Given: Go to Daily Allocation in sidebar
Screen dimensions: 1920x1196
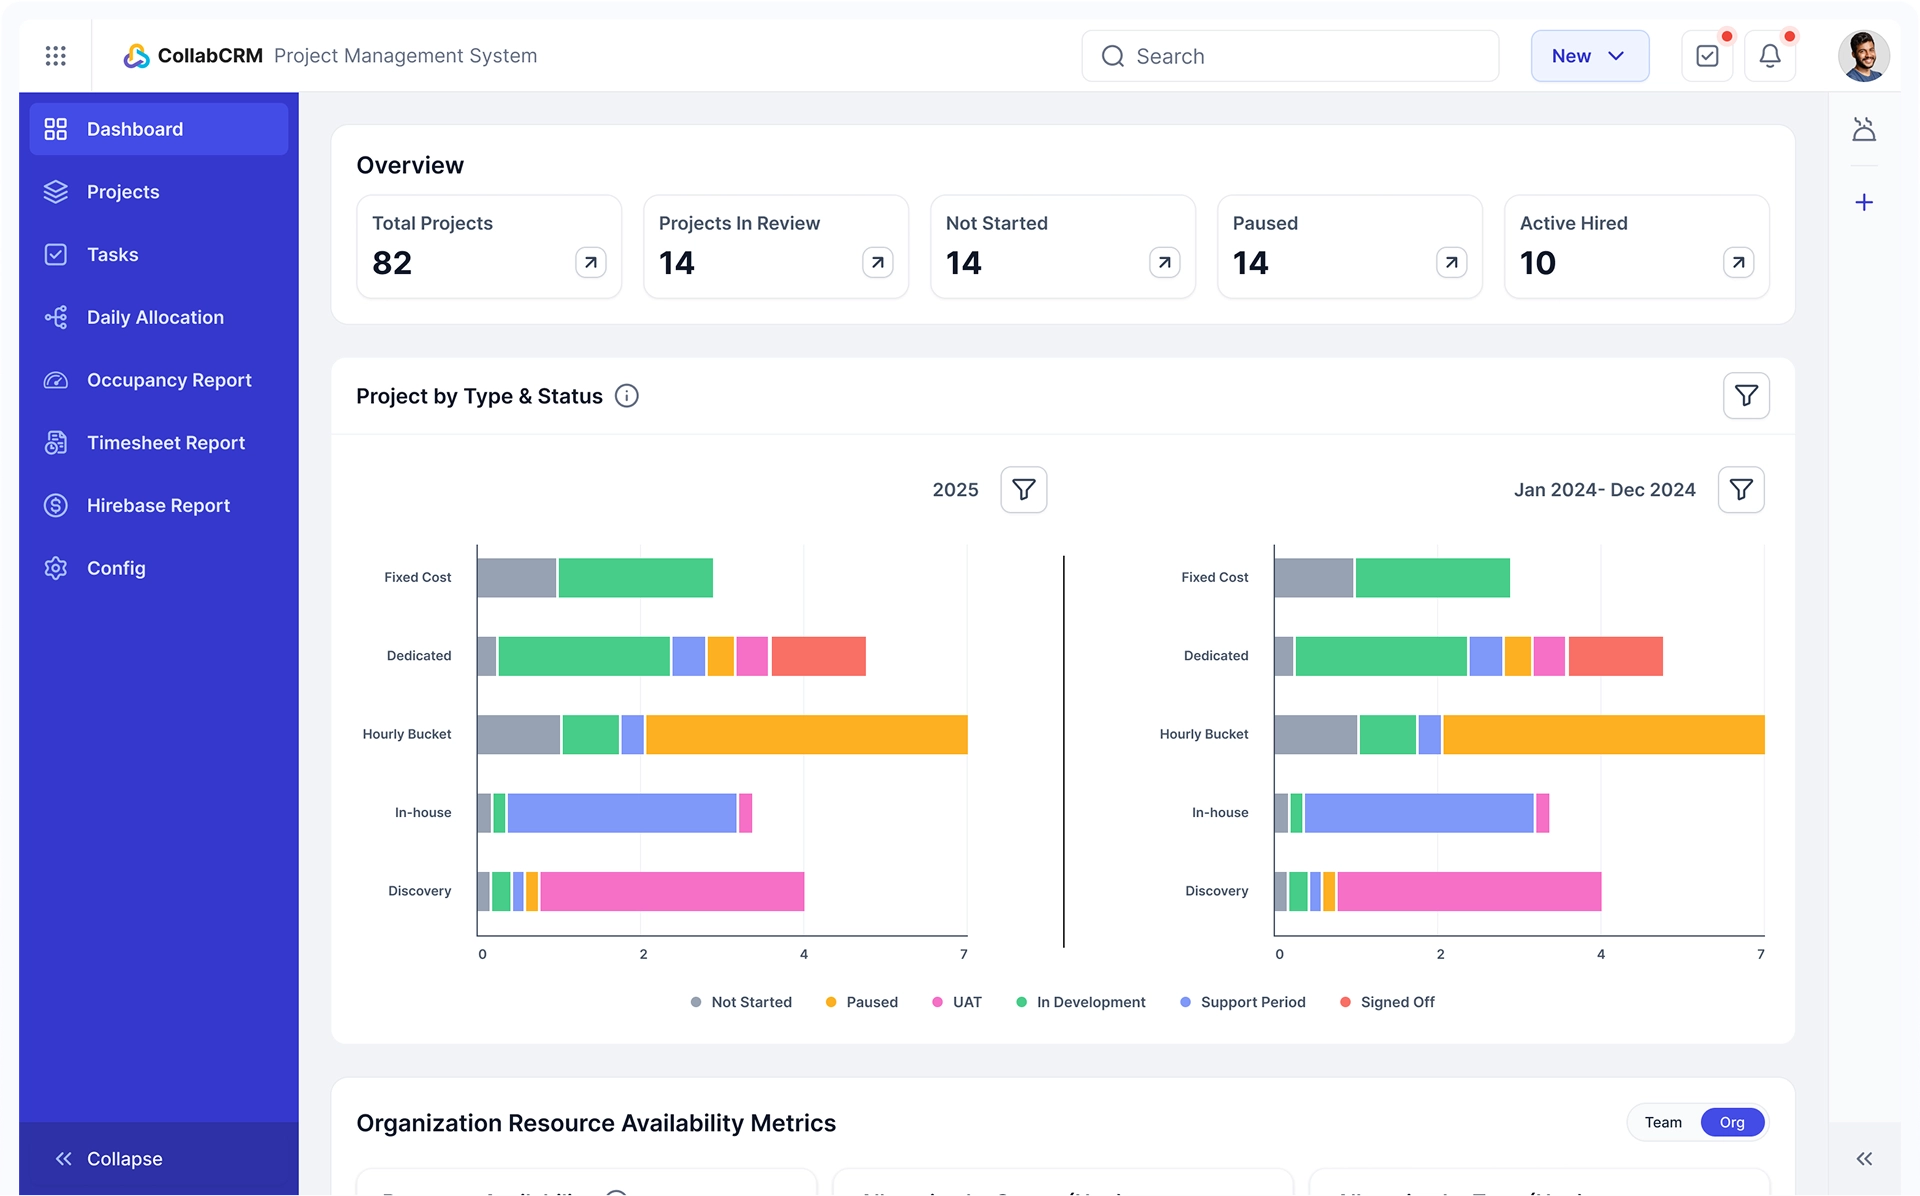Looking at the screenshot, I should (x=155, y=317).
